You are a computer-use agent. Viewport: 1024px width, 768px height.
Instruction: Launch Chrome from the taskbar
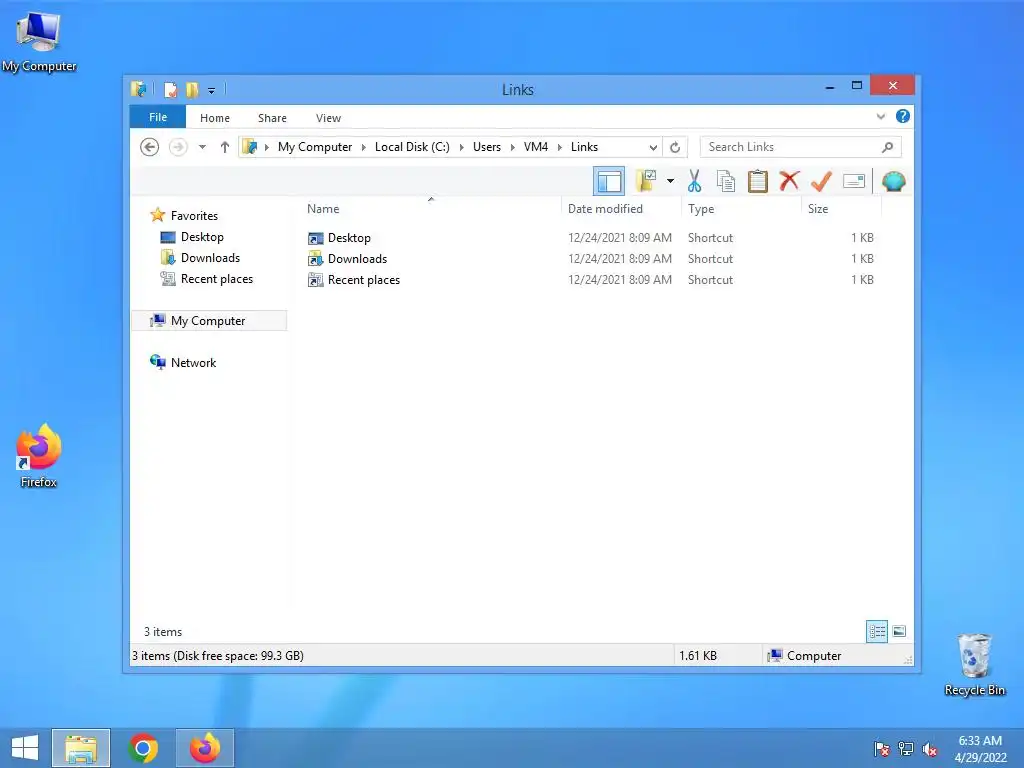click(143, 748)
